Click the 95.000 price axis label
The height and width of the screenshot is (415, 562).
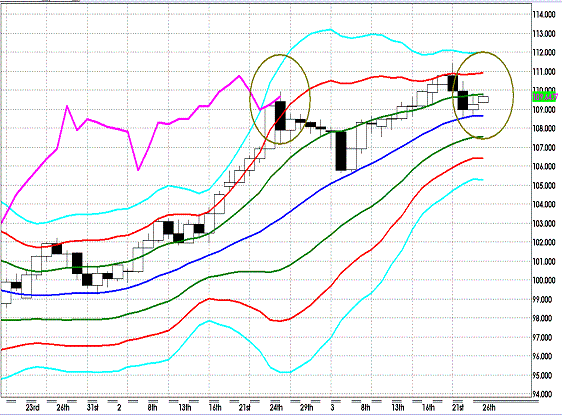543,375
